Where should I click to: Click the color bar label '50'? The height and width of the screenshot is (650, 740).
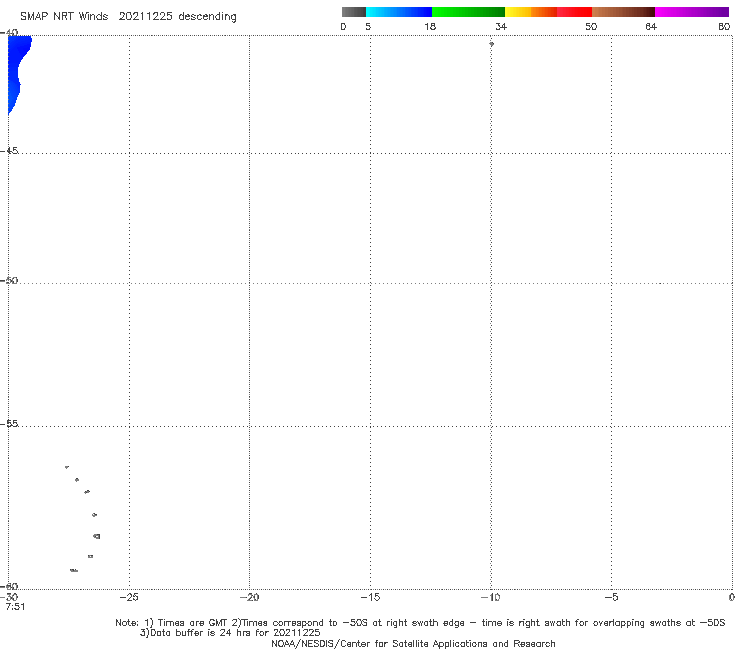[x=591, y=27]
